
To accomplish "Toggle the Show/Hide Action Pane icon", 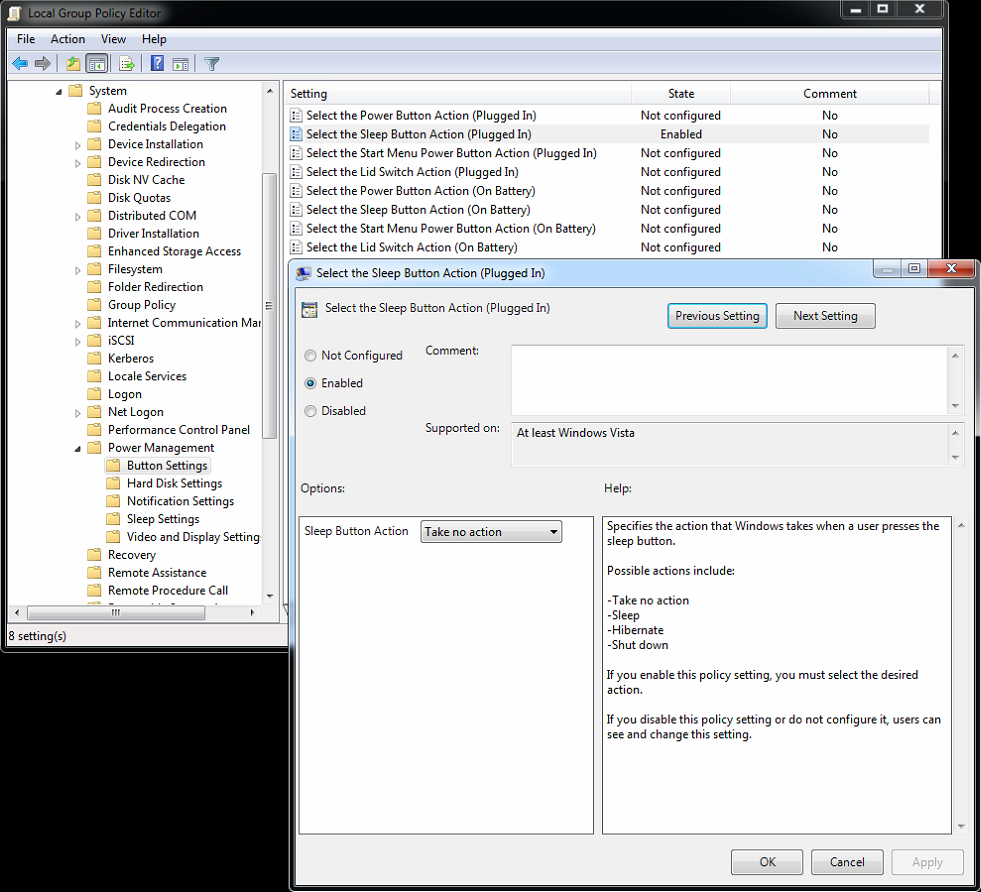I will point(181,64).
